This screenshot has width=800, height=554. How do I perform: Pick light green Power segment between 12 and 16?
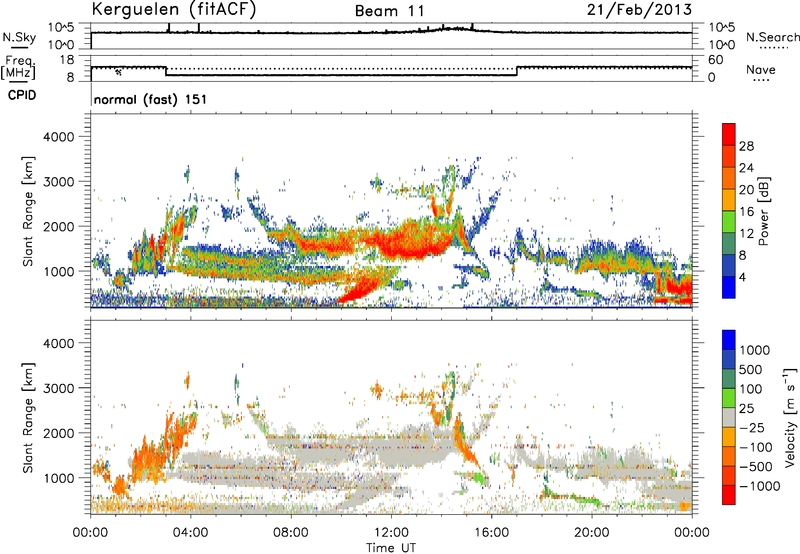(x=729, y=221)
